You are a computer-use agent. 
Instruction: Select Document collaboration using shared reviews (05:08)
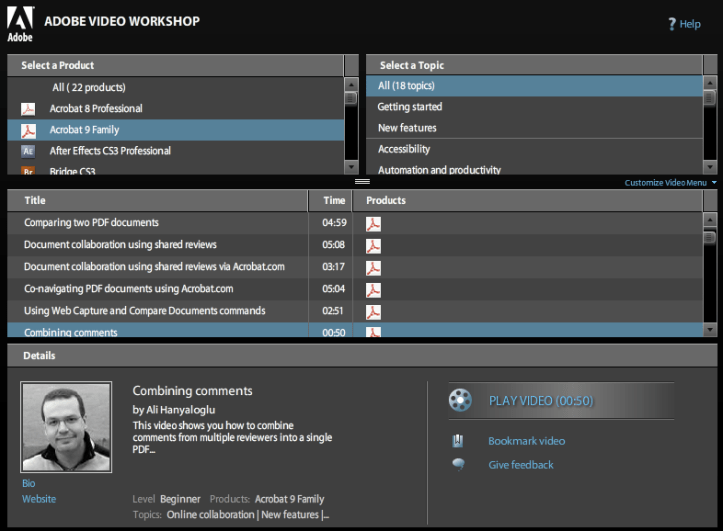355,245
